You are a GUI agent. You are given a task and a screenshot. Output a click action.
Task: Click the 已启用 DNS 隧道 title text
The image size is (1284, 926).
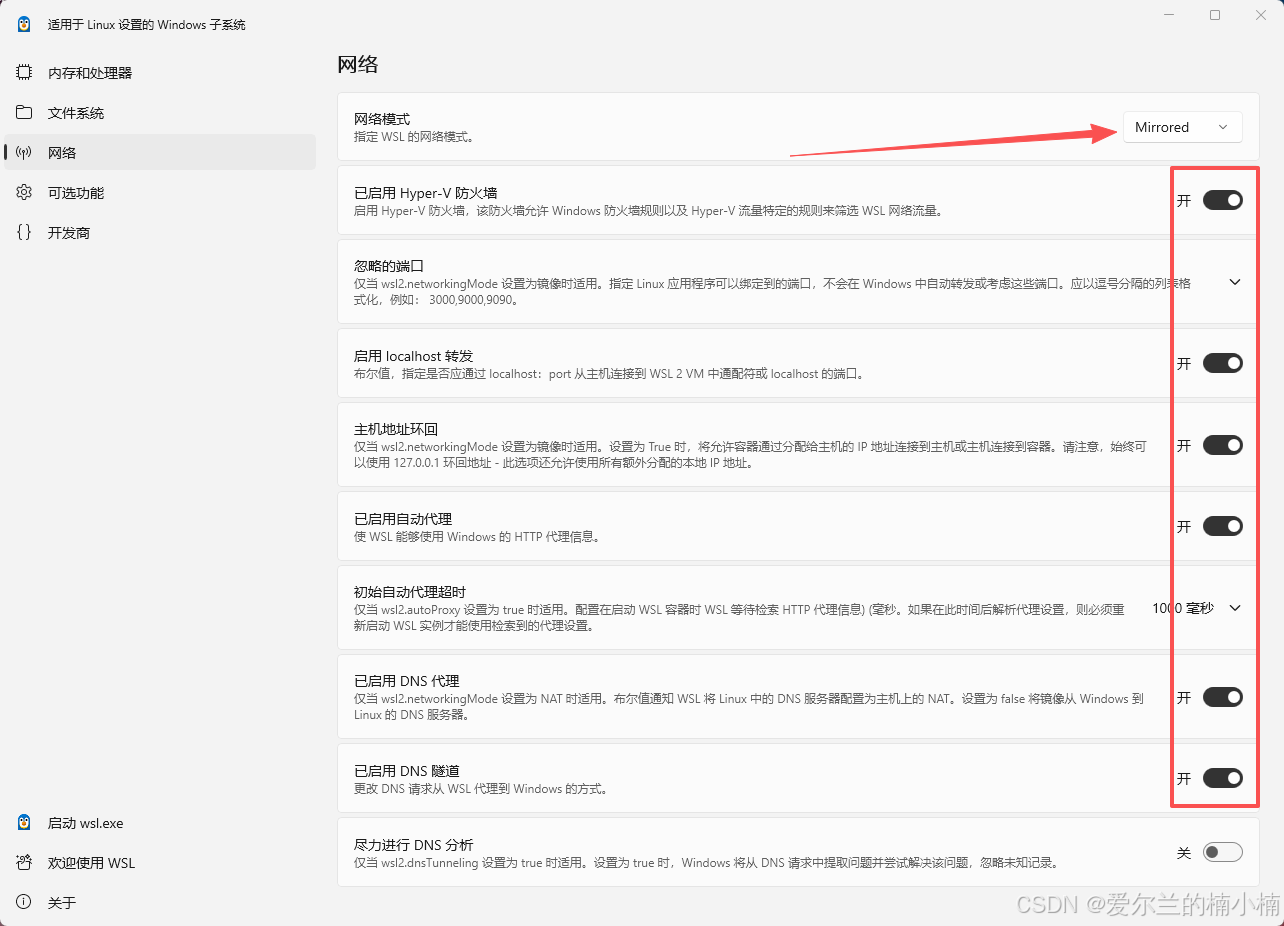pos(407,771)
